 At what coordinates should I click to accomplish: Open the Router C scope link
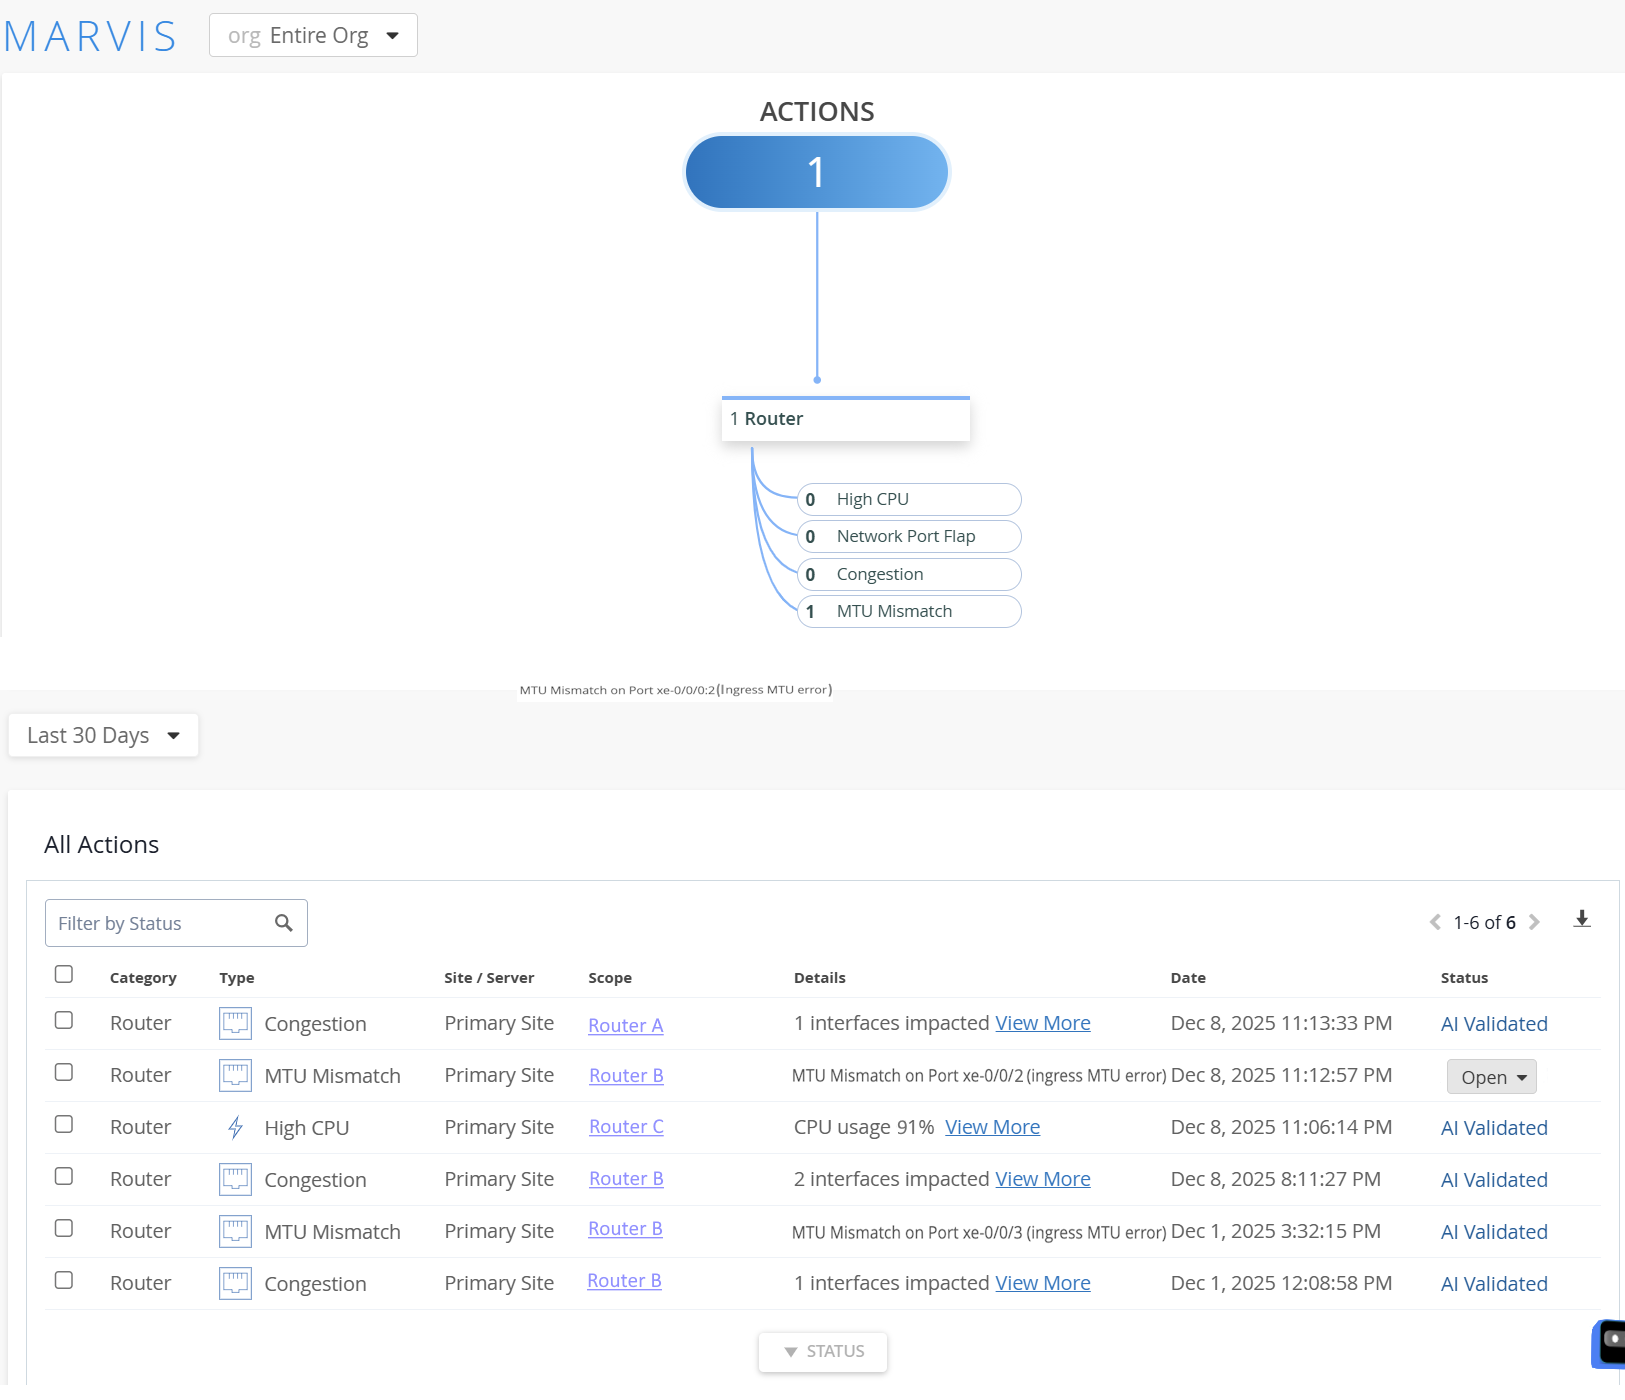pos(626,1127)
